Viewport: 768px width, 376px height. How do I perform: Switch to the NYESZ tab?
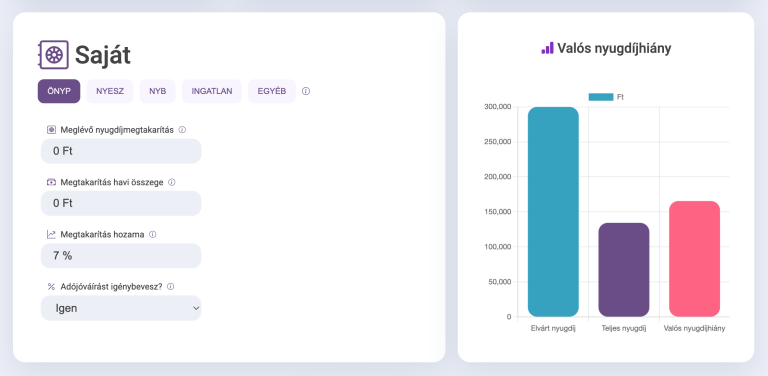[110, 91]
